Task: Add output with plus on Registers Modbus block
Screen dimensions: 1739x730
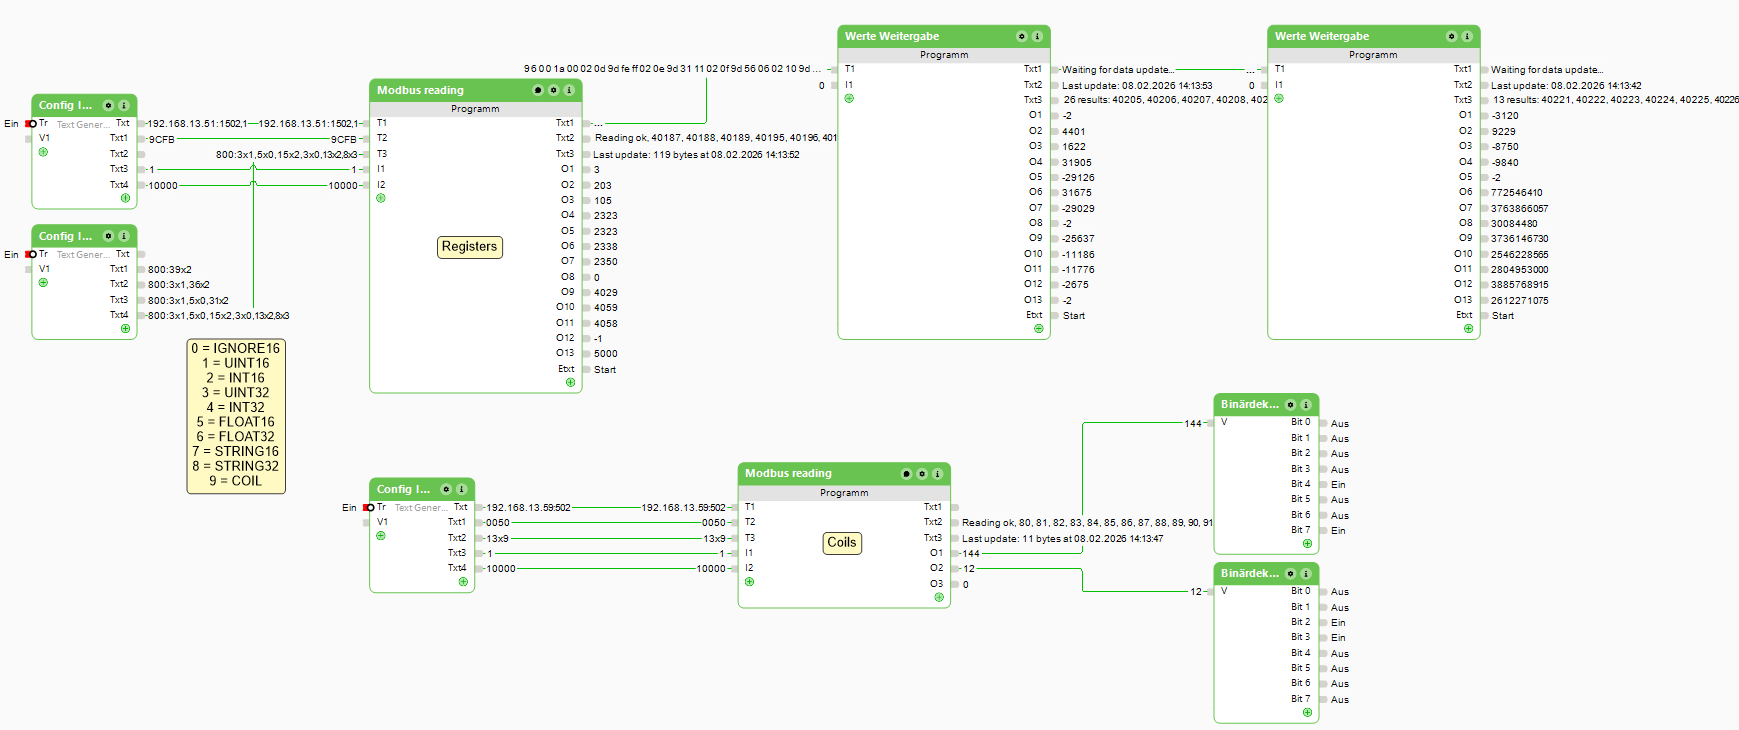Action: [570, 382]
